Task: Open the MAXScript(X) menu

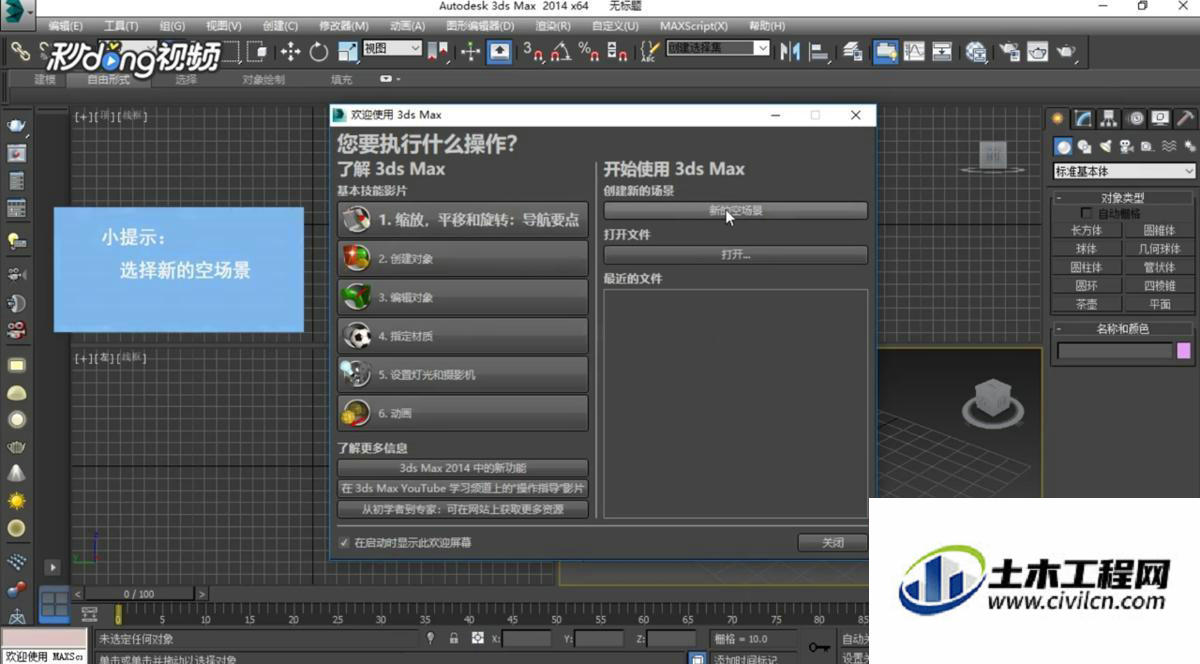Action: click(694, 26)
